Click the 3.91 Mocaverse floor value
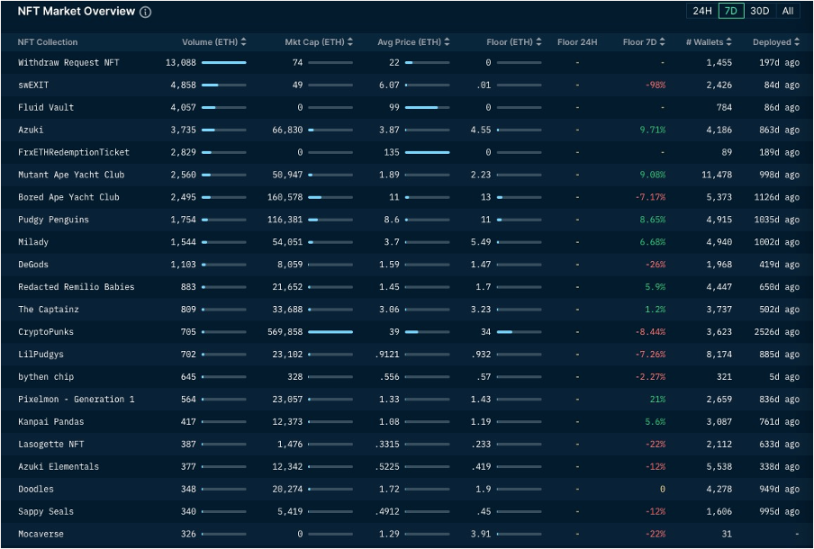The width and height of the screenshot is (814, 549). [x=481, y=533]
